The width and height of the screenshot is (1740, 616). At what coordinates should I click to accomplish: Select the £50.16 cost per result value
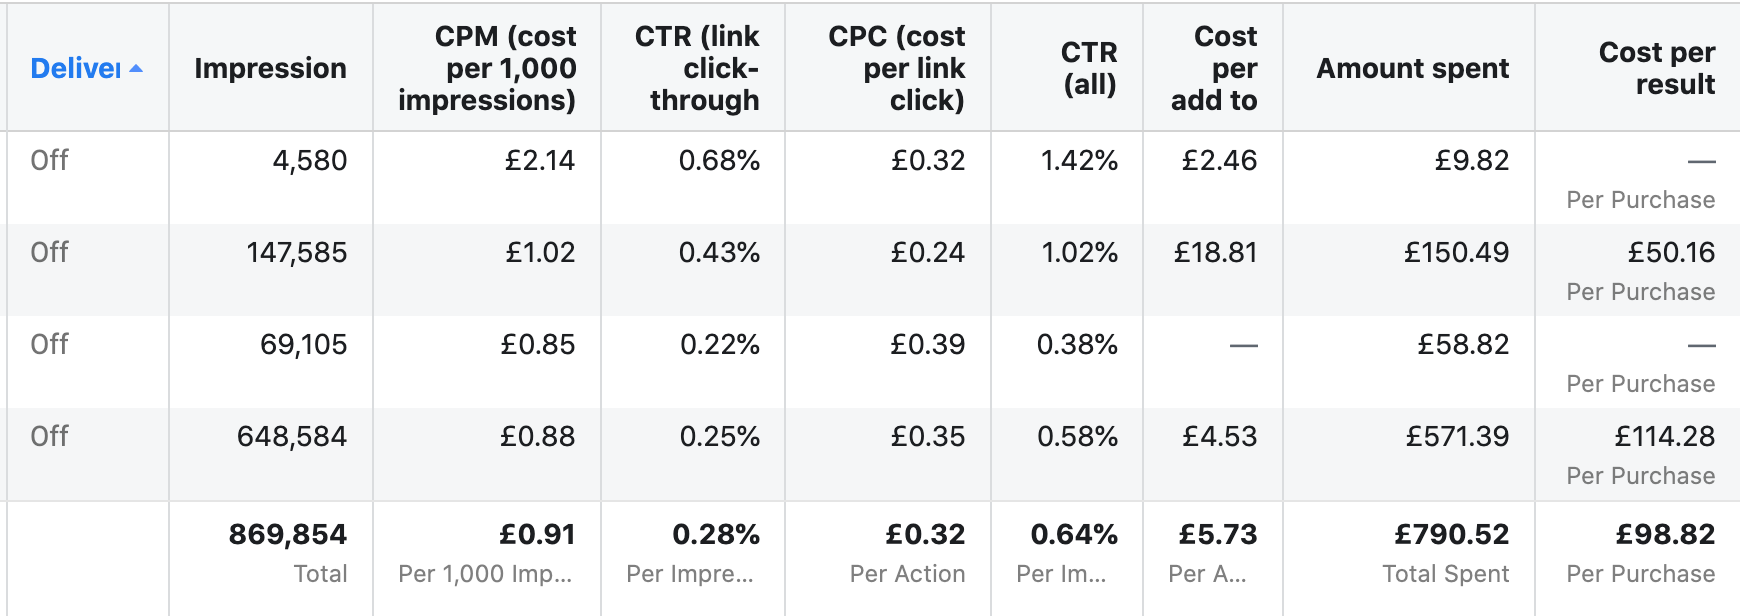point(1671,252)
